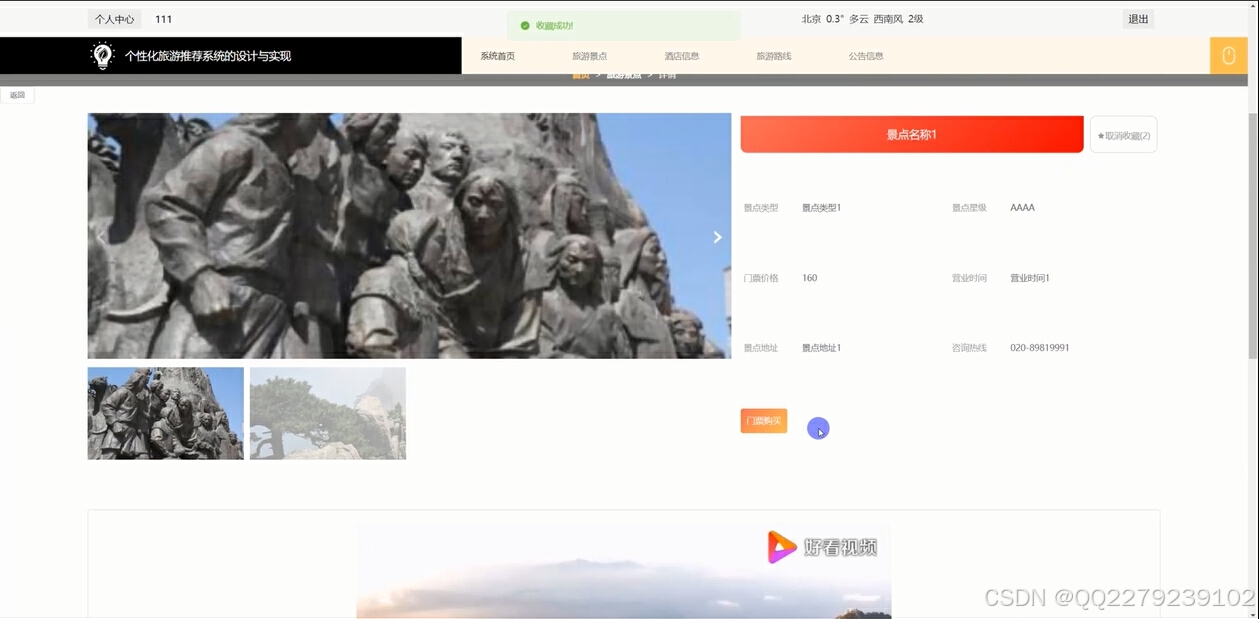The width and height of the screenshot is (1259, 619).
Task: Select the pine tree thumbnail image
Action: tap(328, 413)
